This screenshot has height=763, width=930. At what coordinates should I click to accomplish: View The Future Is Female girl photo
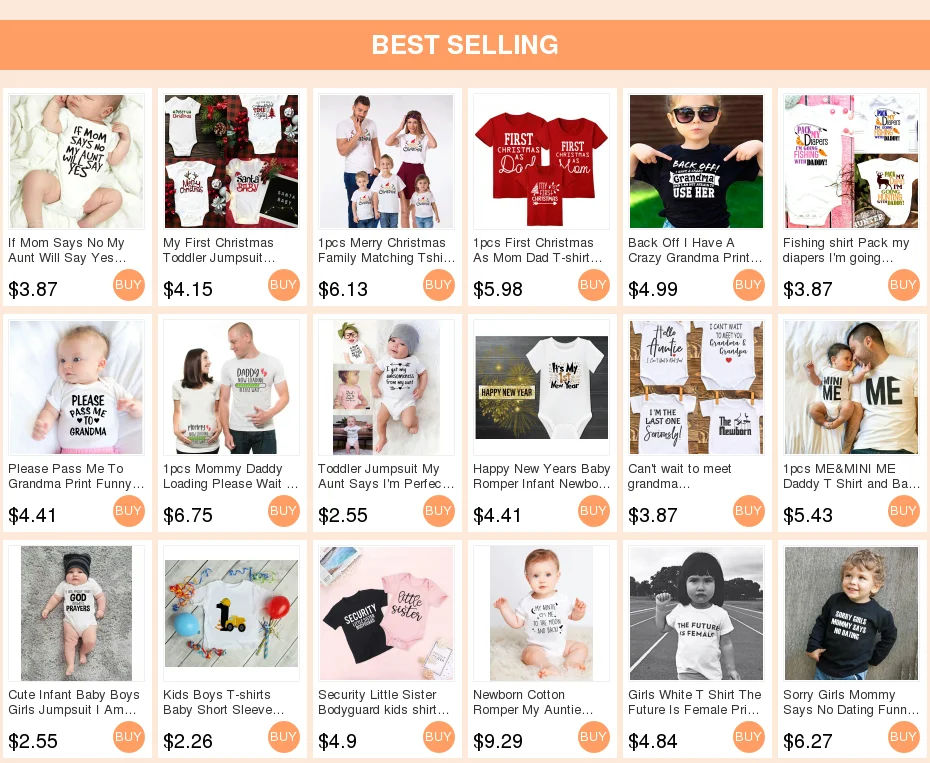pos(696,613)
